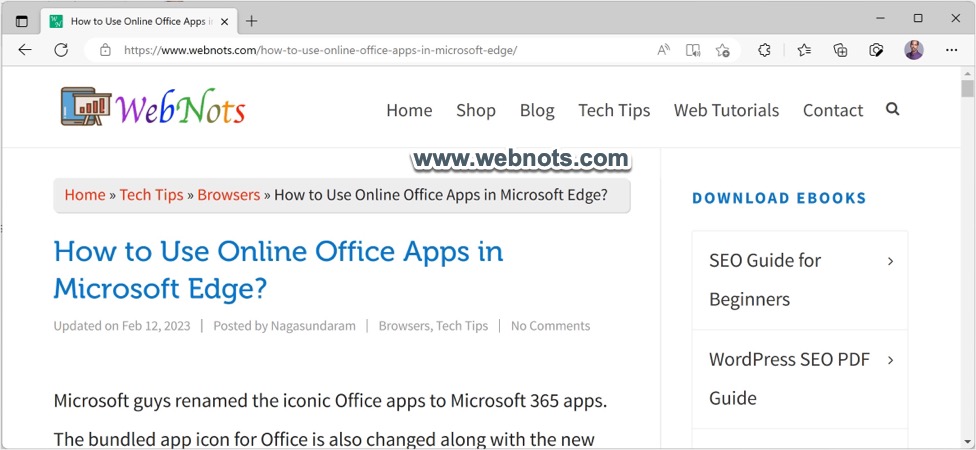Image resolution: width=976 pixels, height=450 pixels.
Task: Click the Browsers category link under title
Action: click(404, 326)
